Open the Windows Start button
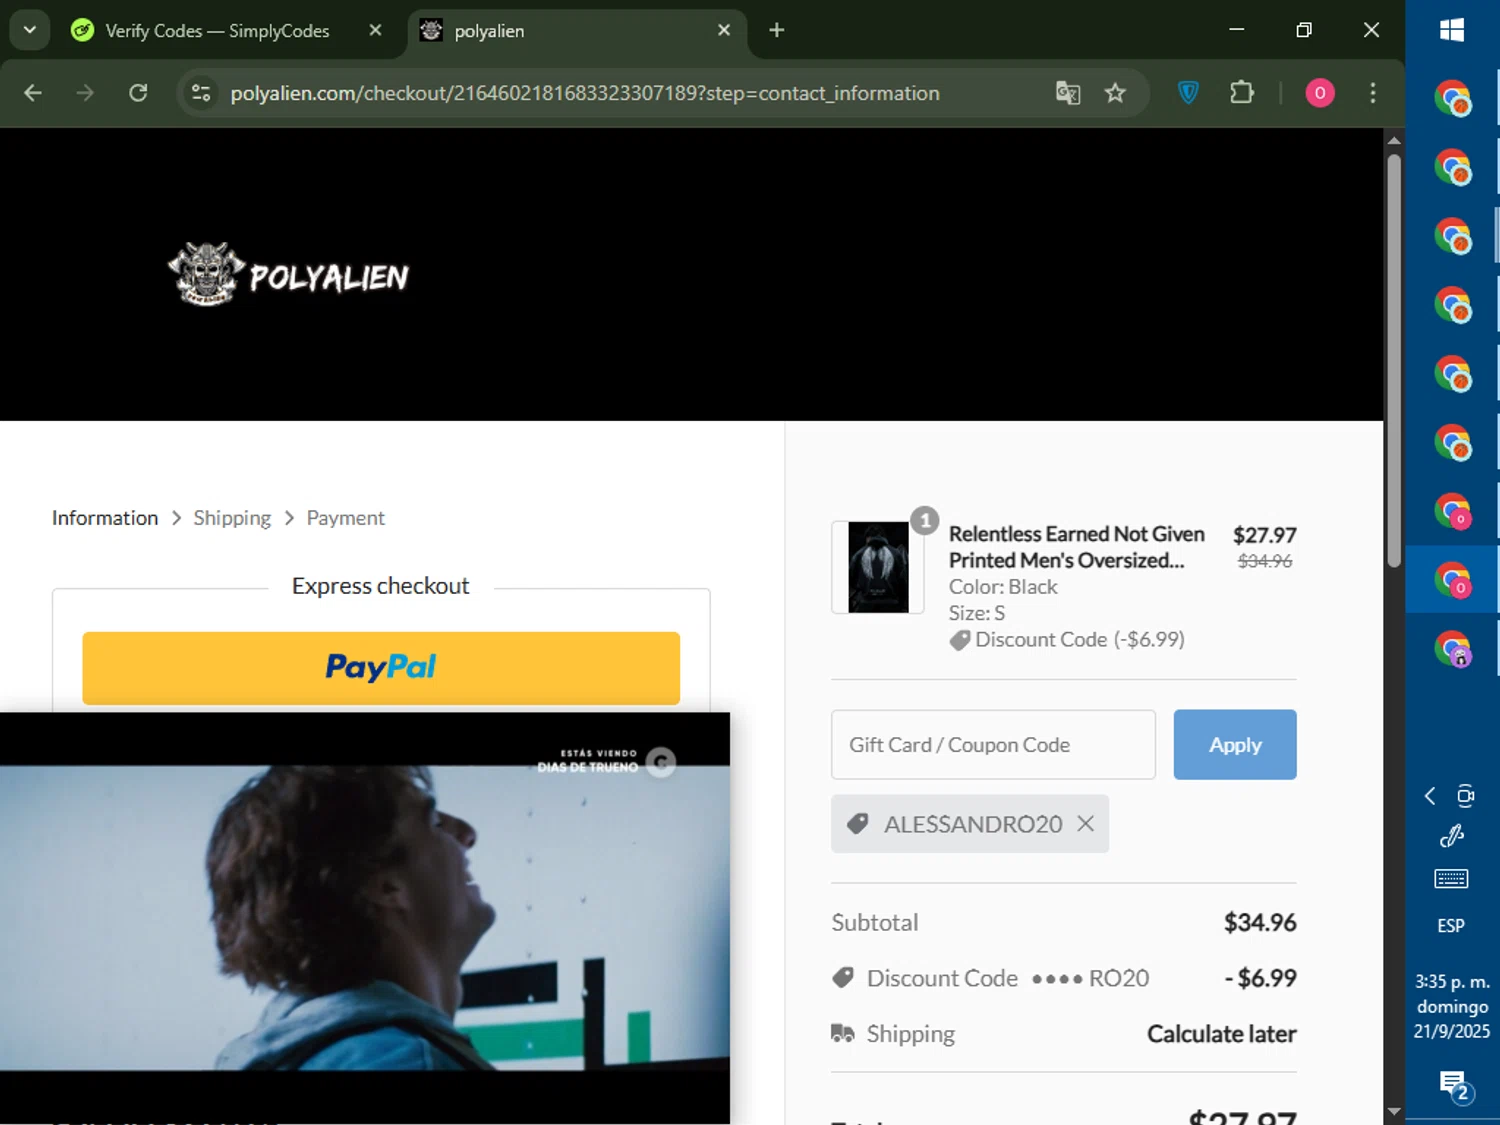This screenshot has width=1500, height=1125. pos(1452,30)
